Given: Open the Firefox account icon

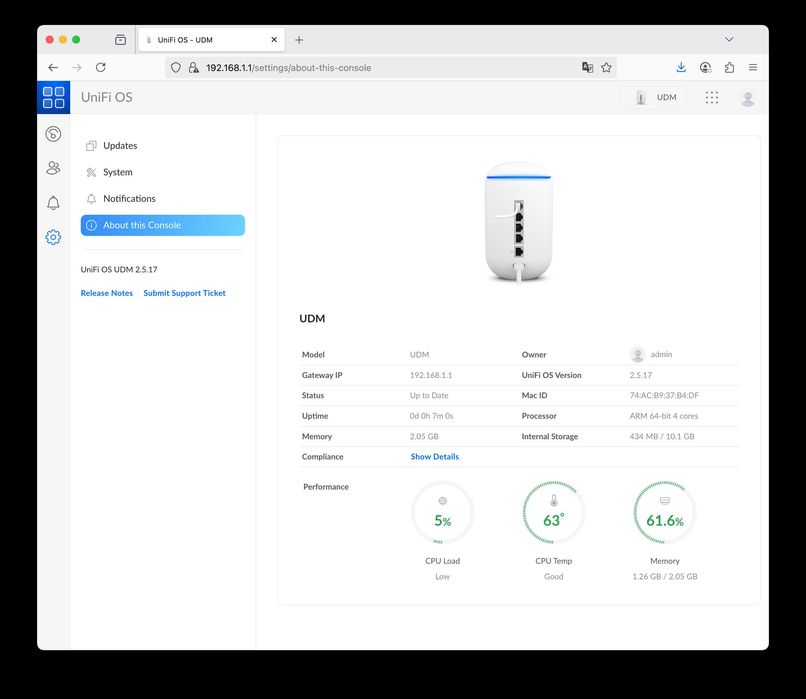Looking at the screenshot, I should (706, 67).
